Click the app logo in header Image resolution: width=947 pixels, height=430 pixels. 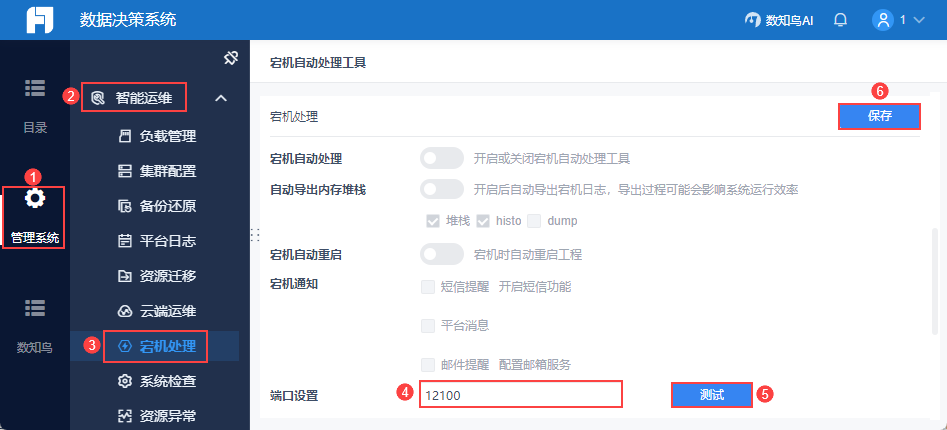point(39,20)
